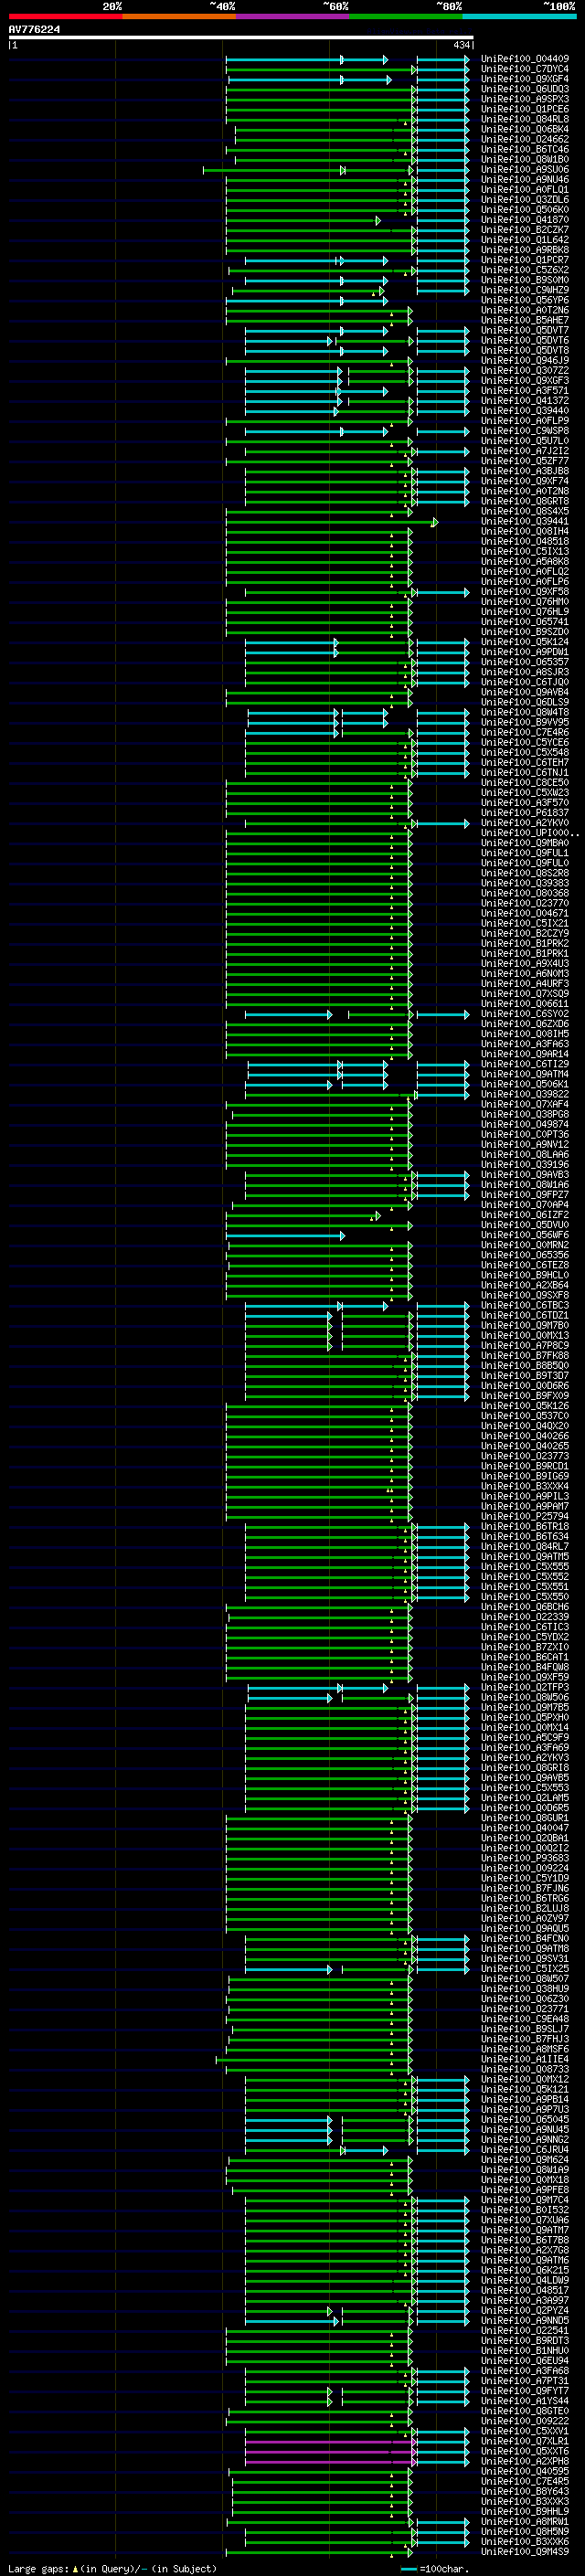Click the Large gaps legend text
Image resolution: width=585 pixels, height=2576 pixels.
pos(112,2568)
